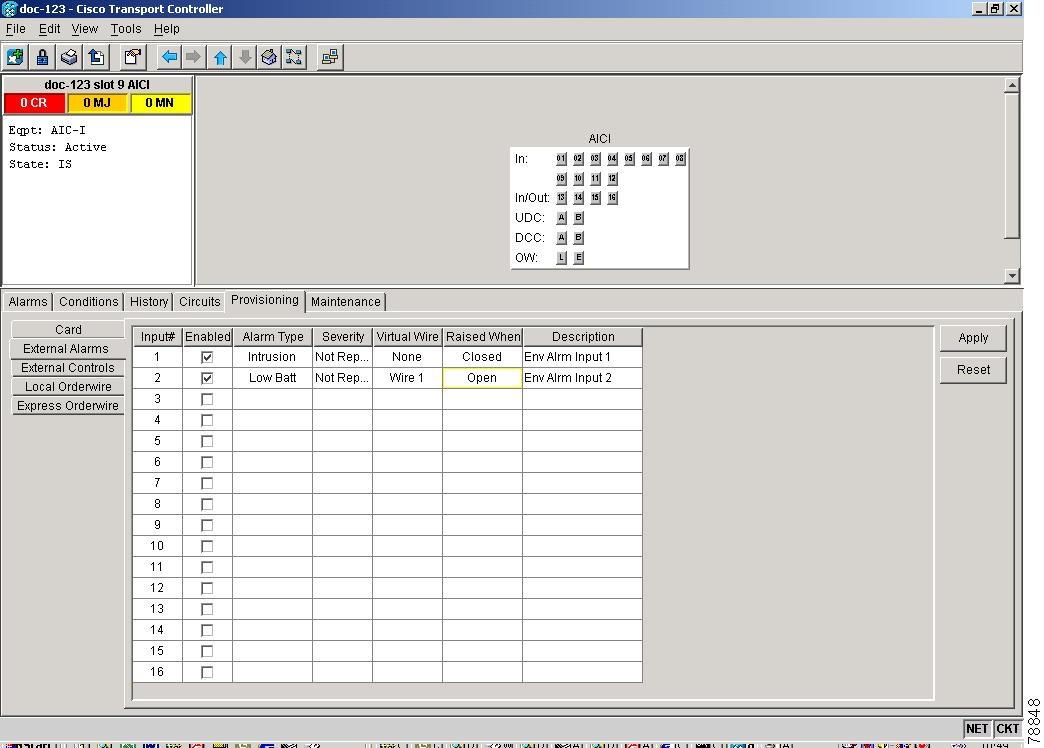This screenshot has height=748, width=1044.
Task: Switch to the Alarms tab
Action: (28, 302)
